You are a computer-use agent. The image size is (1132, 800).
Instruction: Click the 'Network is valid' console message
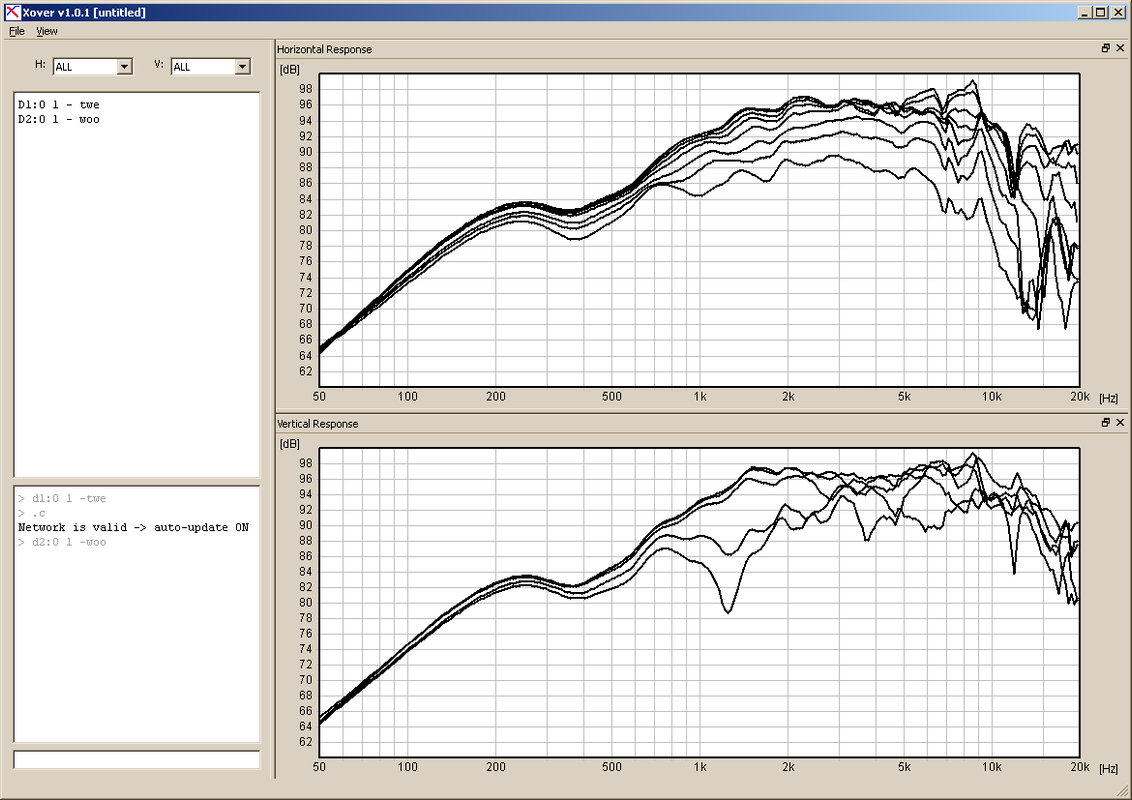tap(133, 527)
